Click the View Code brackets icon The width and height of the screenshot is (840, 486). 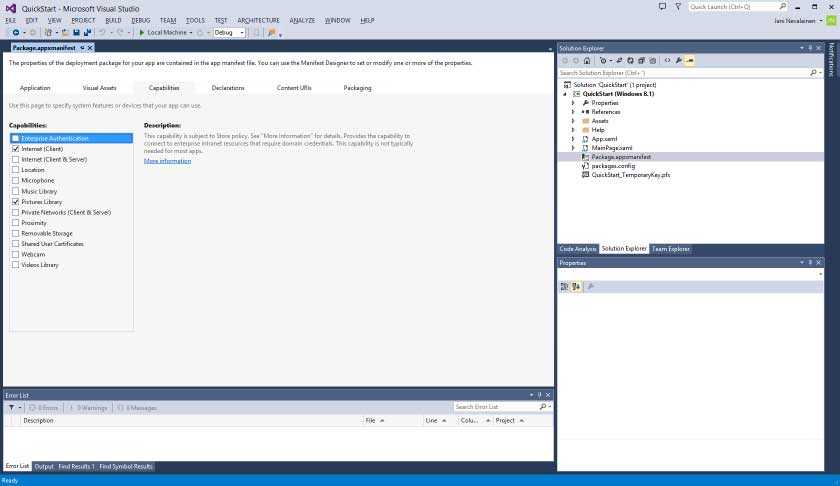point(668,61)
